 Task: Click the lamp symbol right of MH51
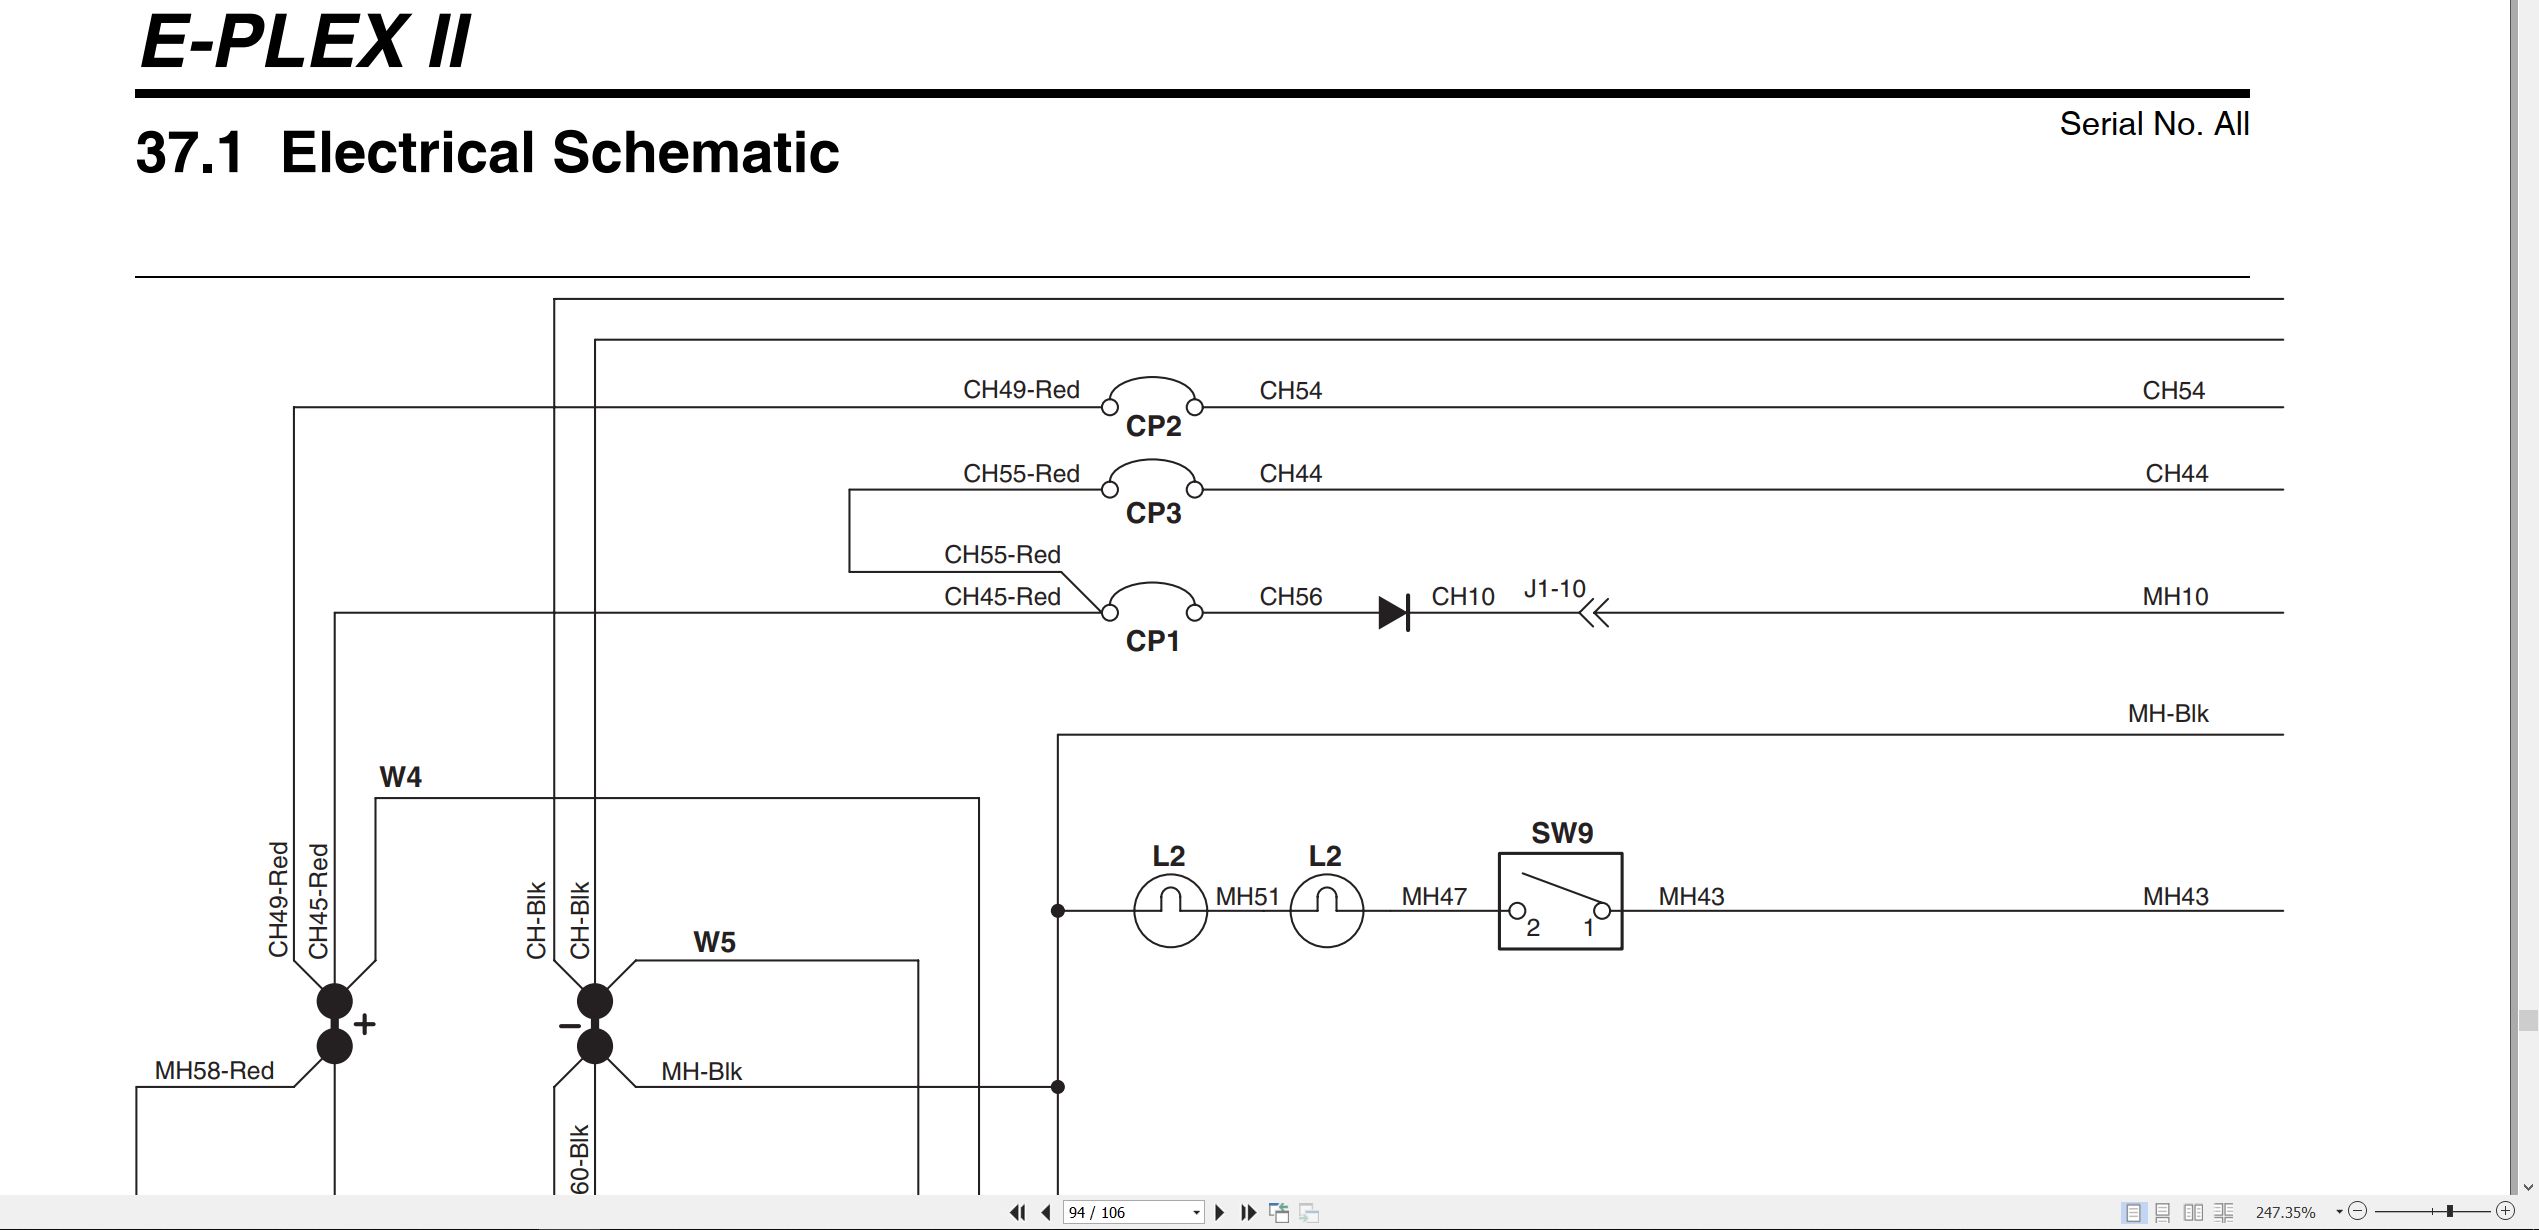click(1326, 911)
